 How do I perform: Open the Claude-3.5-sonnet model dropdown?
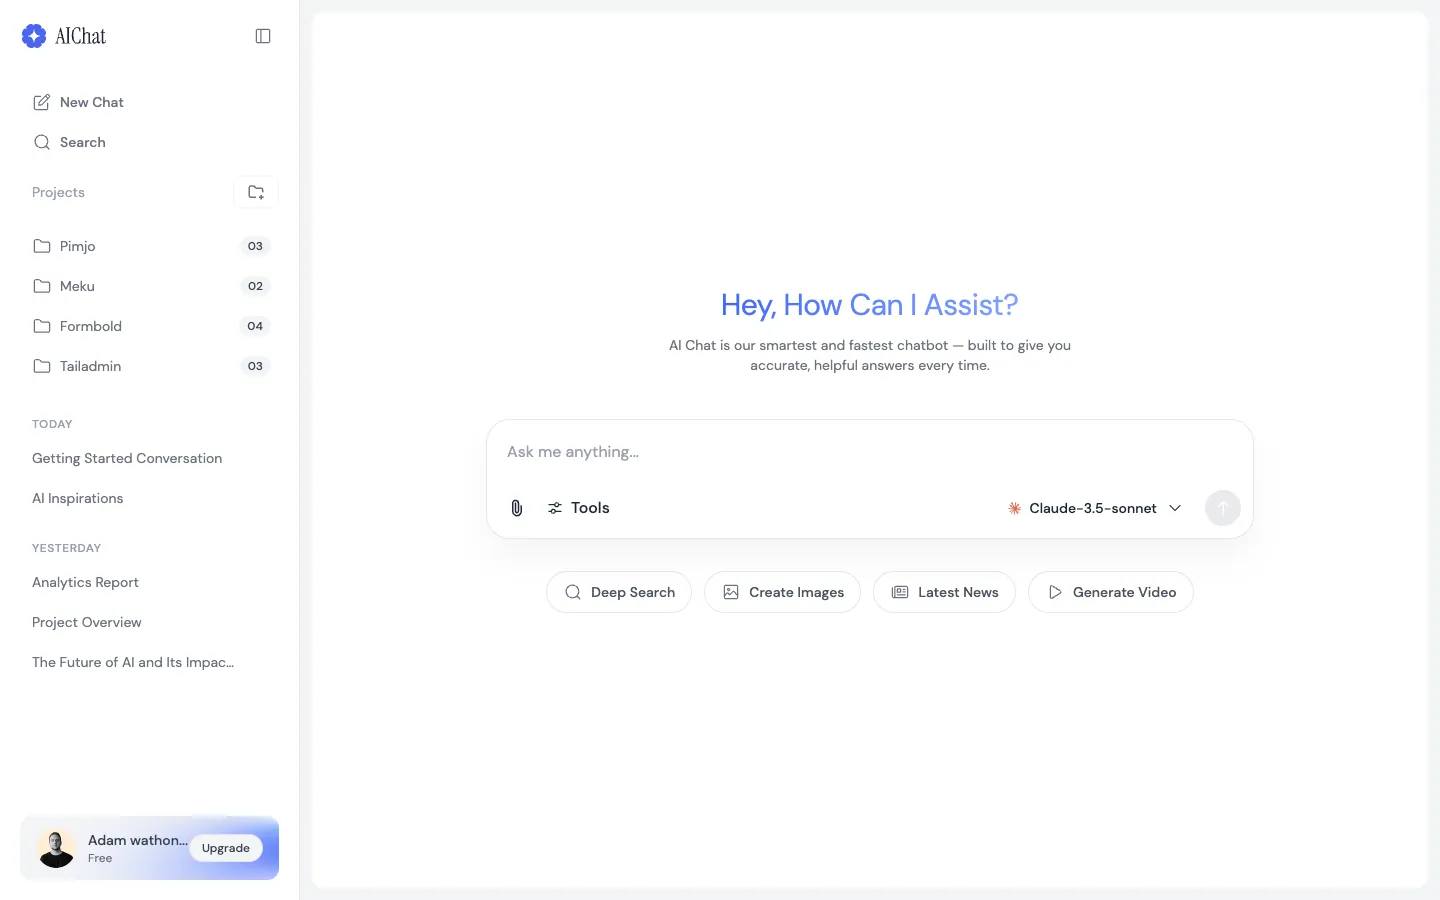(1094, 508)
